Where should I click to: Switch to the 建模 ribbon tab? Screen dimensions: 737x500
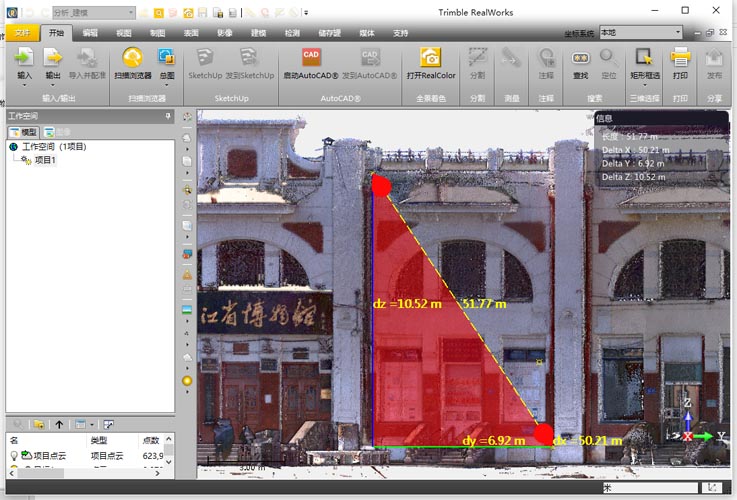259,33
